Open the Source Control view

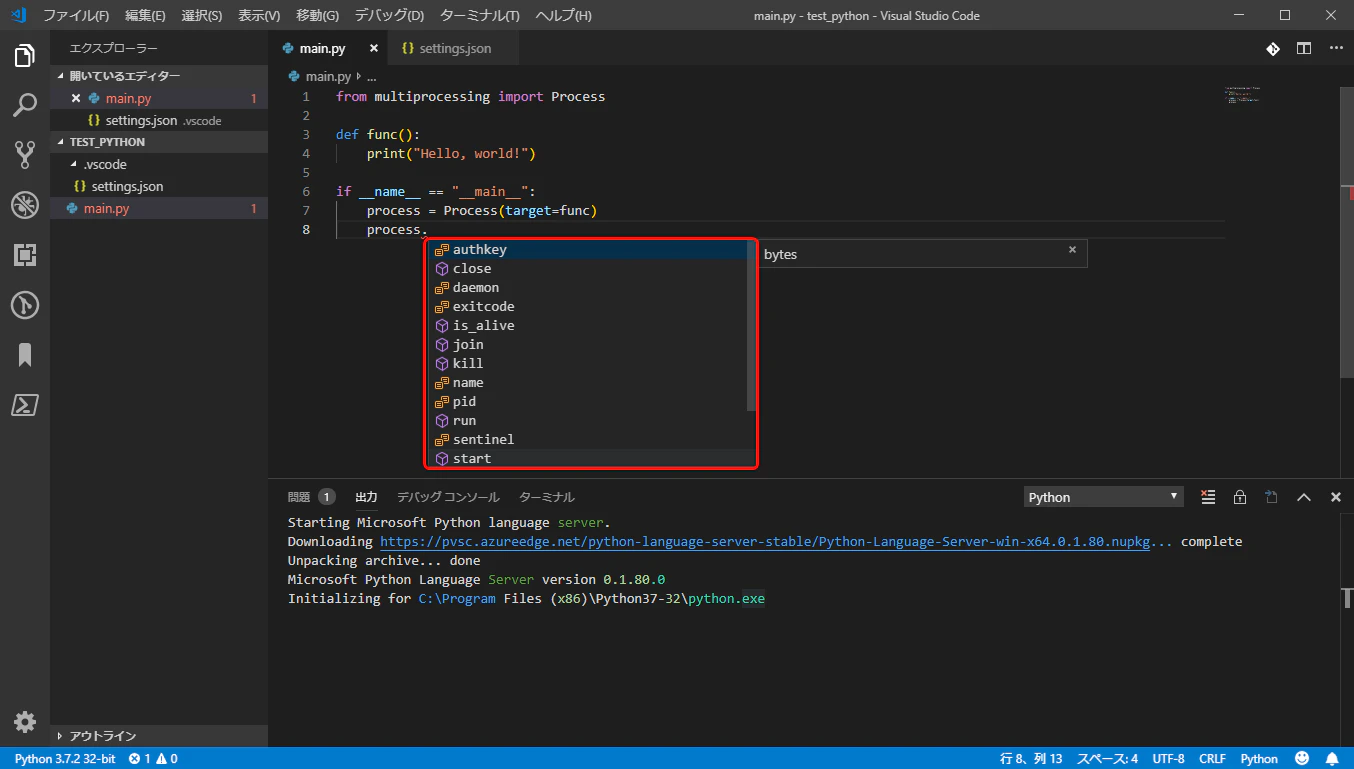click(25, 155)
